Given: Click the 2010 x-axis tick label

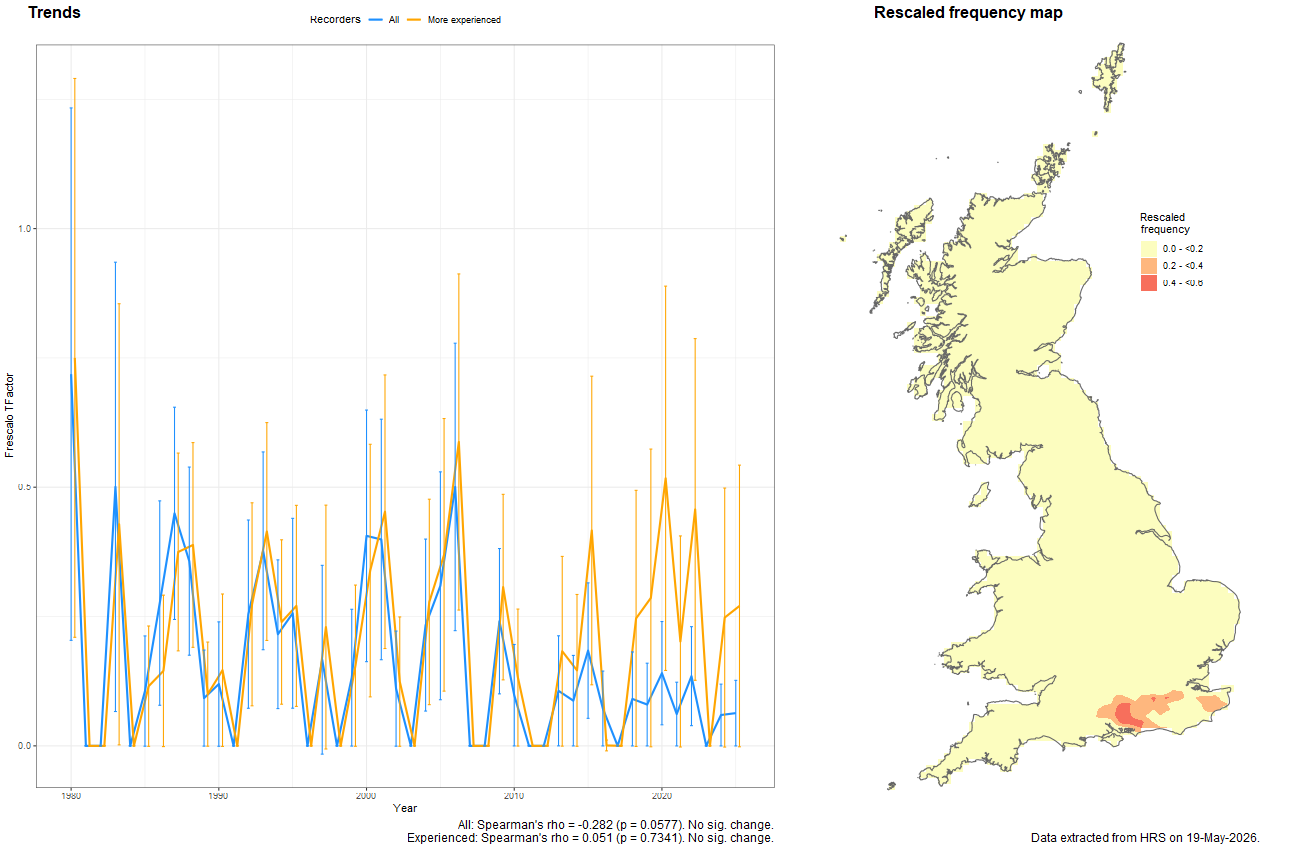Looking at the screenshot, I should point(514,796).
